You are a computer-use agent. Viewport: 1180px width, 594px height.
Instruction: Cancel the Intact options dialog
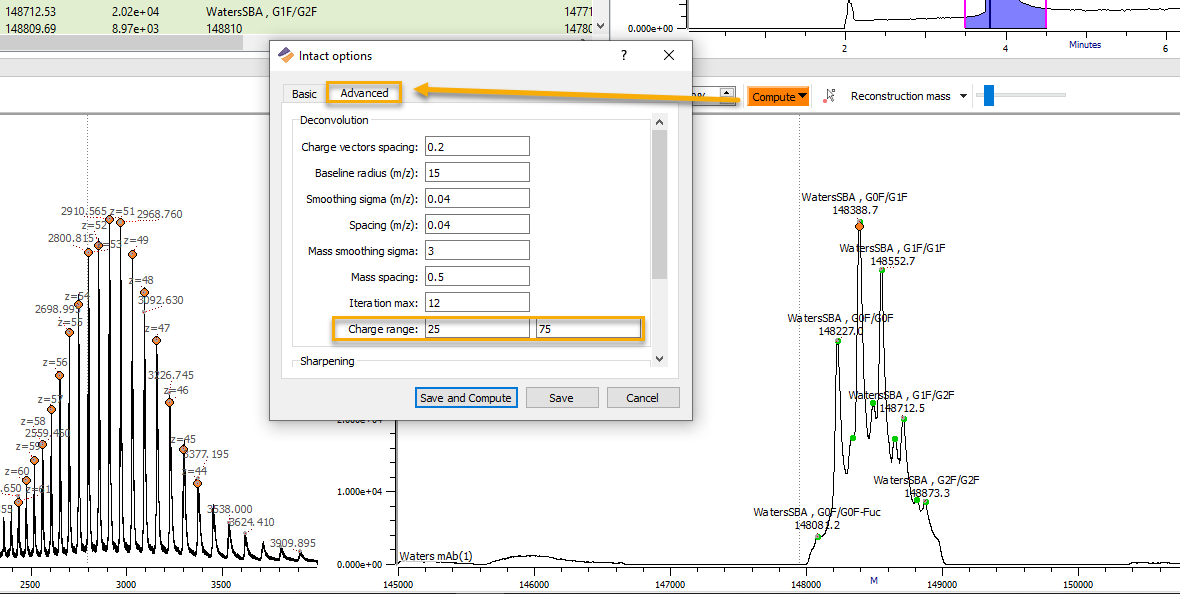tap(642, 398)
